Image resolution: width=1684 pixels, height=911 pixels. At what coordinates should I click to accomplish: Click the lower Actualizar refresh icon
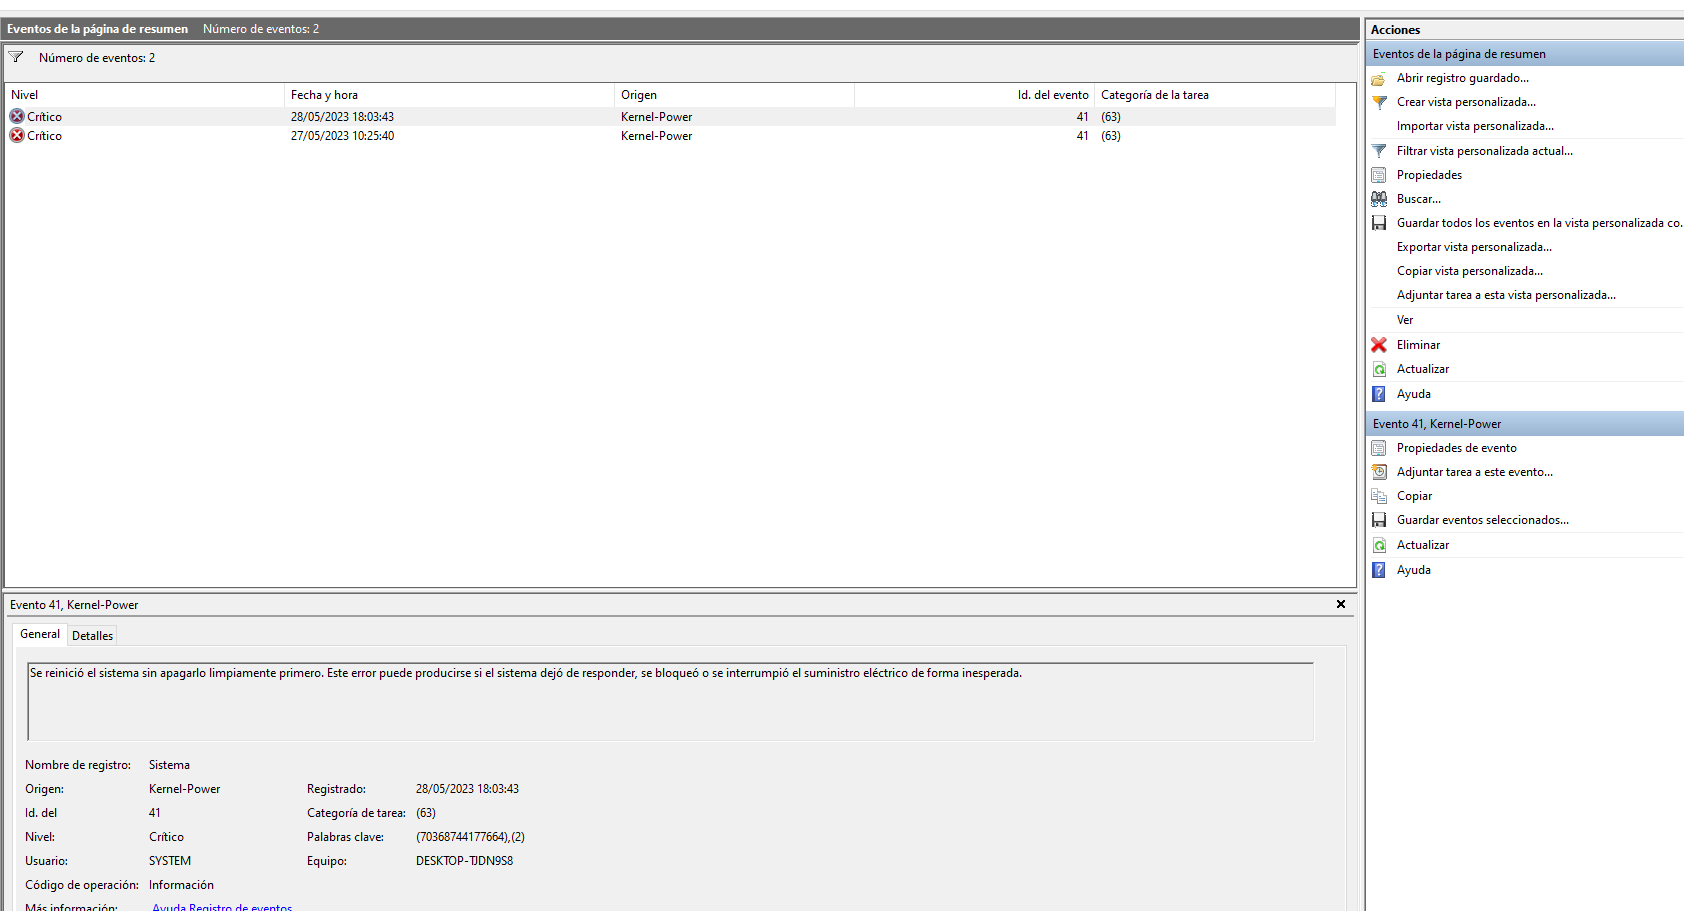1379,545
